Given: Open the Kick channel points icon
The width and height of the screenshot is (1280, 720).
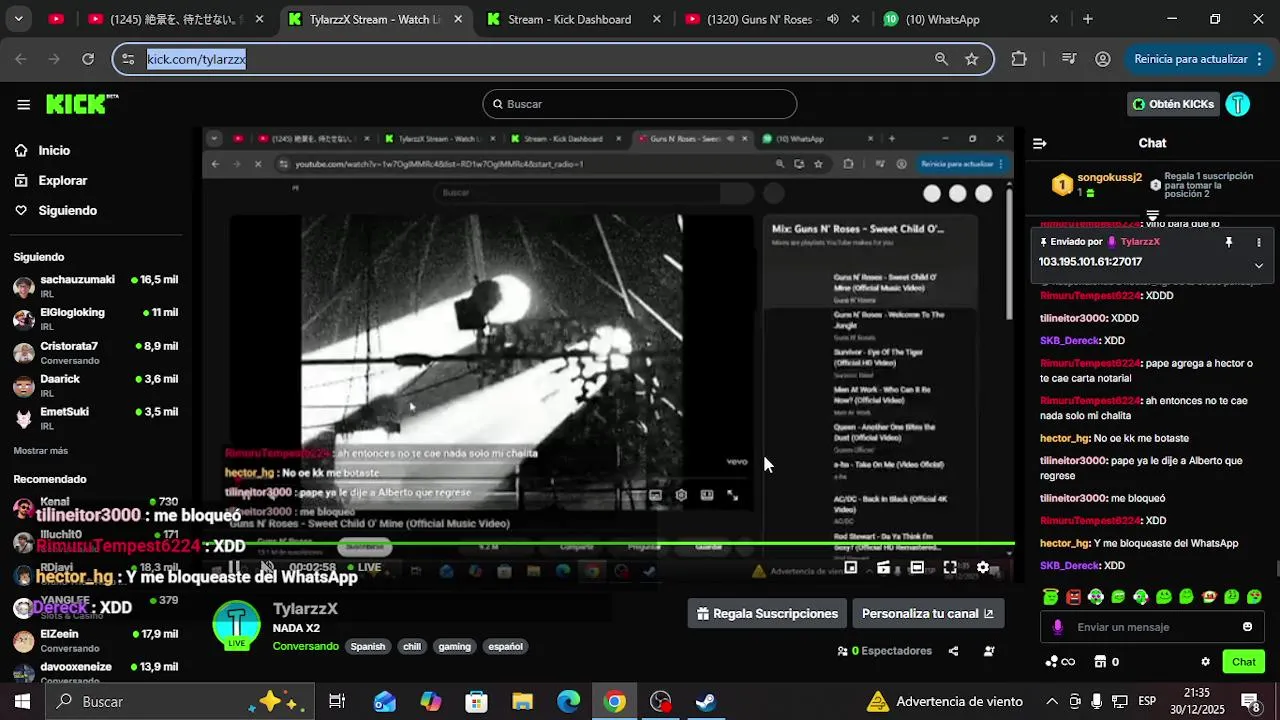Looking at the screenshot, I should point(1060,662).
